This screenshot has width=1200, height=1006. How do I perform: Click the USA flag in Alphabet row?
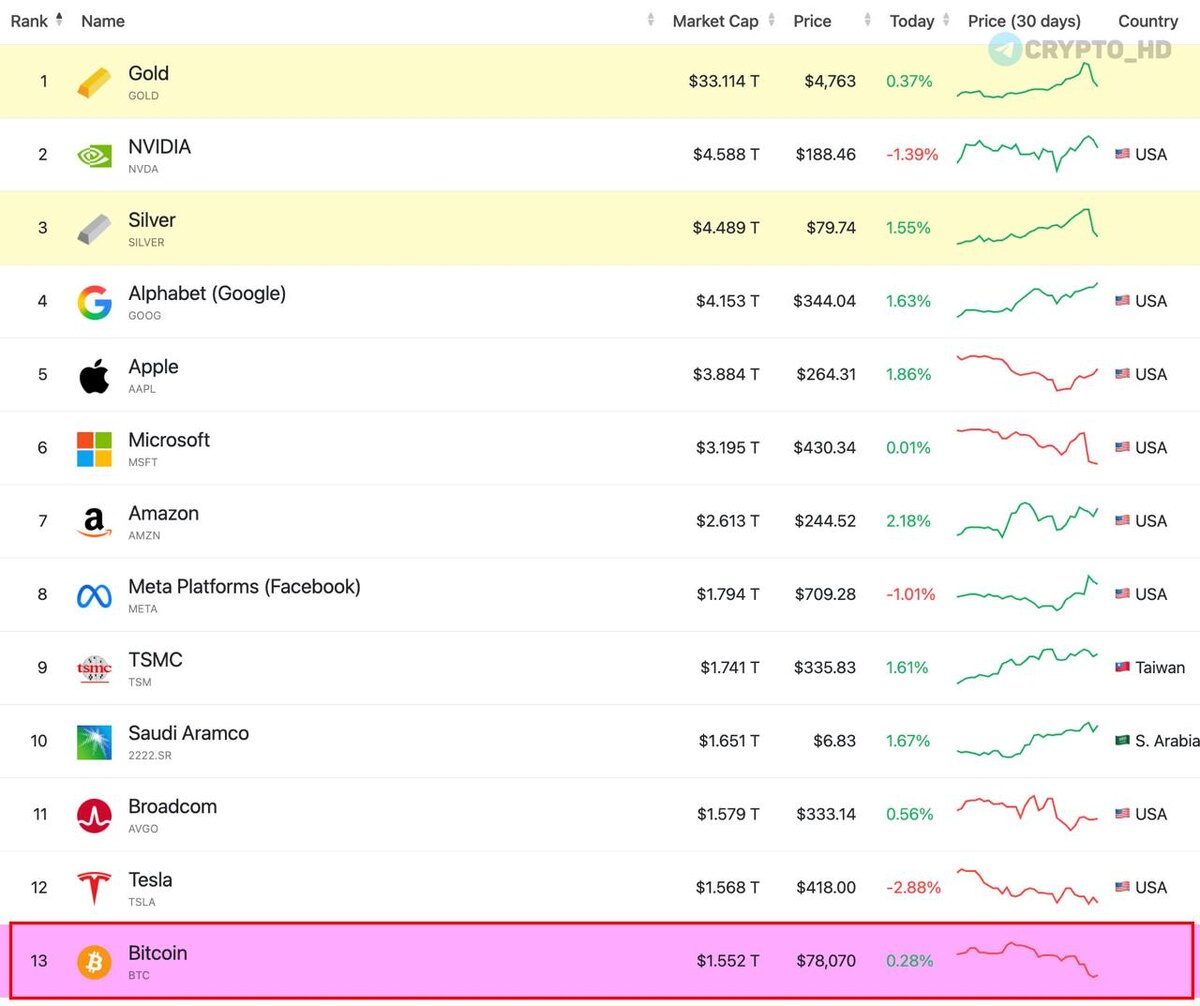coord(1122,301)
